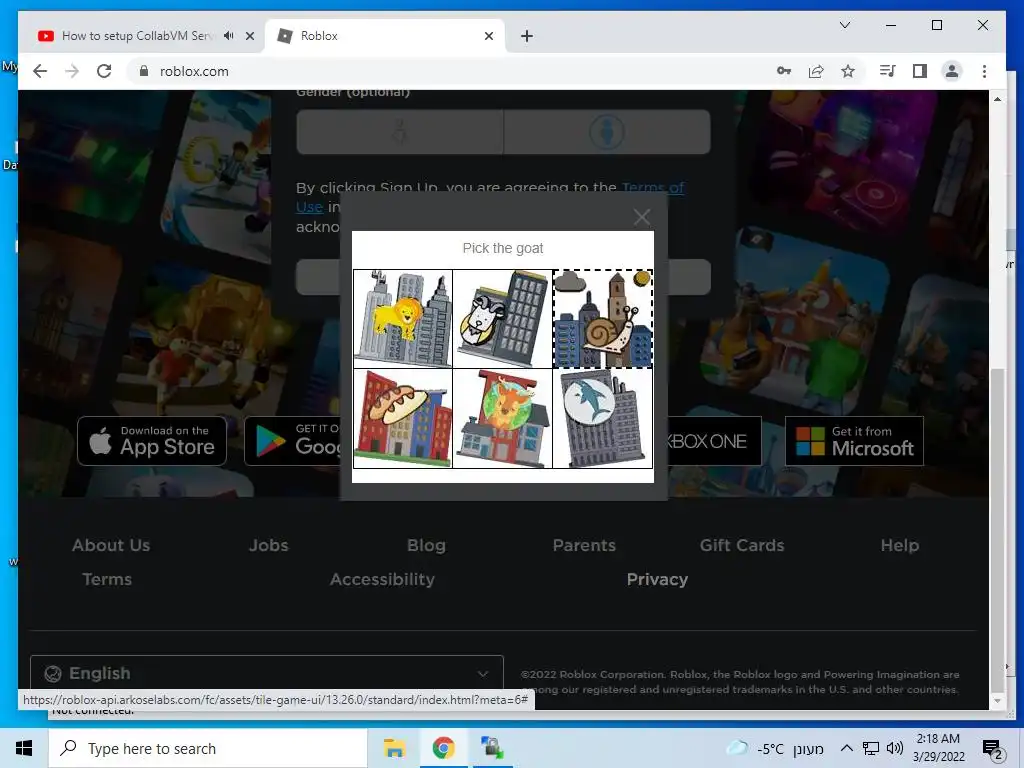
Task: Pick the shark tile
Action: pyautogui.click(x=602, y=419)
